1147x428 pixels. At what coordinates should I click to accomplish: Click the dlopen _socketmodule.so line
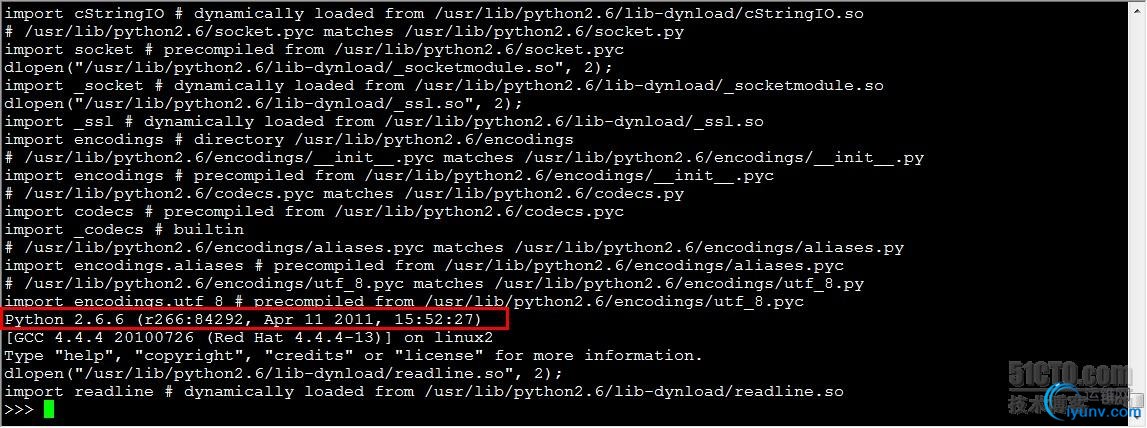coord(309,67)
